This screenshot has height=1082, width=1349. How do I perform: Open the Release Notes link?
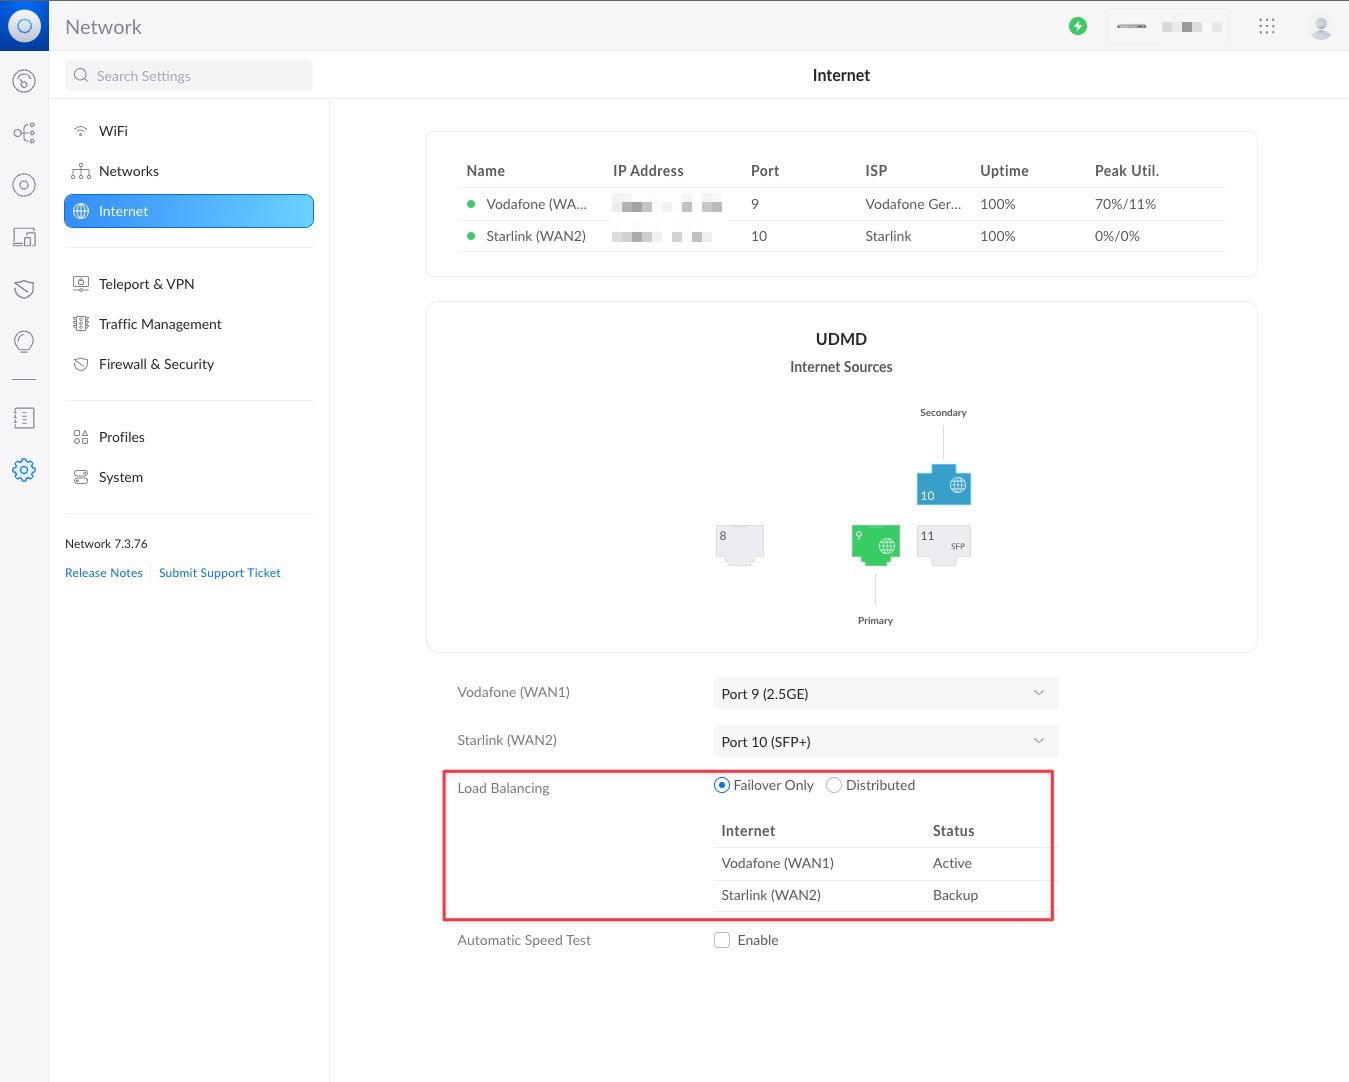(x=104, y=573)
